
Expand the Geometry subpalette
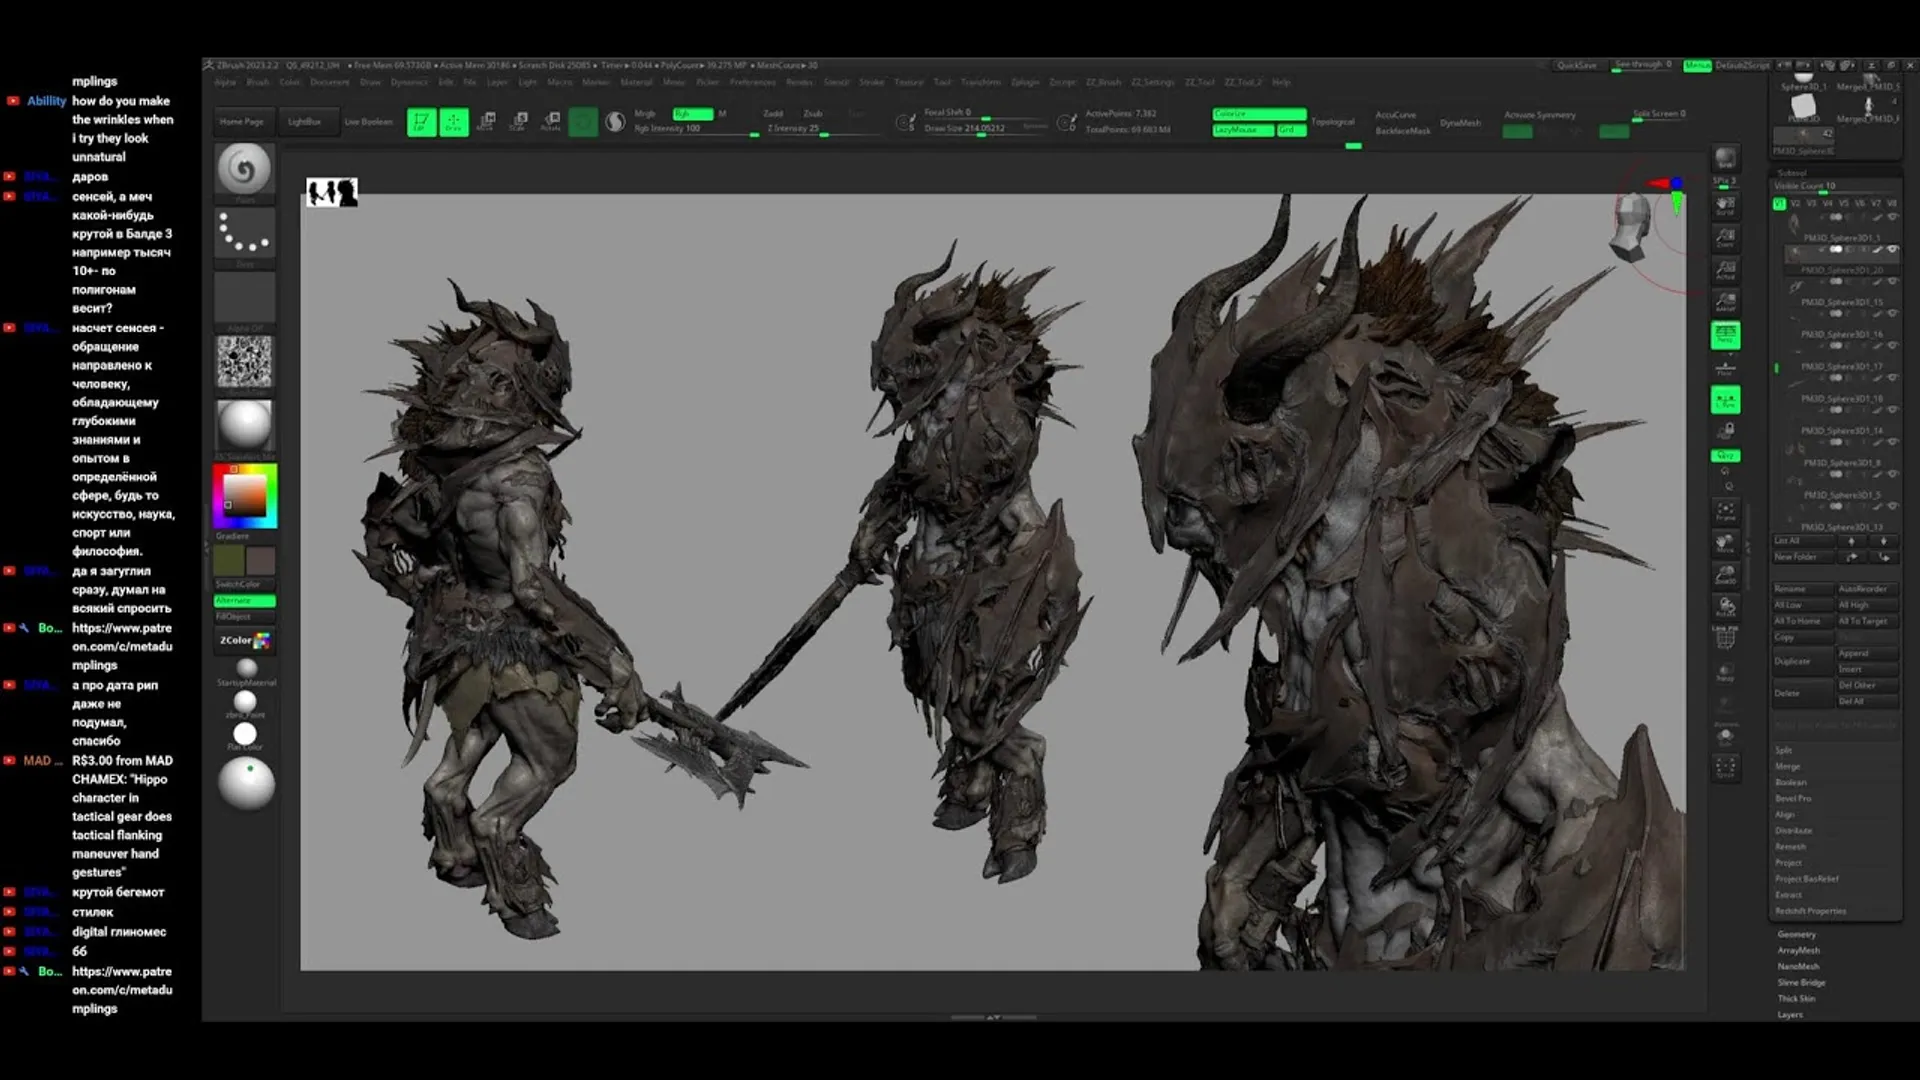pyautogui.click(x=1796, y=934)
